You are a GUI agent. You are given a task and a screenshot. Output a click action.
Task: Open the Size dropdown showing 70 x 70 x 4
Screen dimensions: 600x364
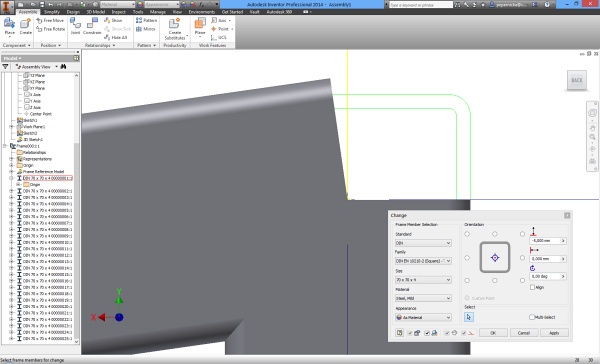423,280
